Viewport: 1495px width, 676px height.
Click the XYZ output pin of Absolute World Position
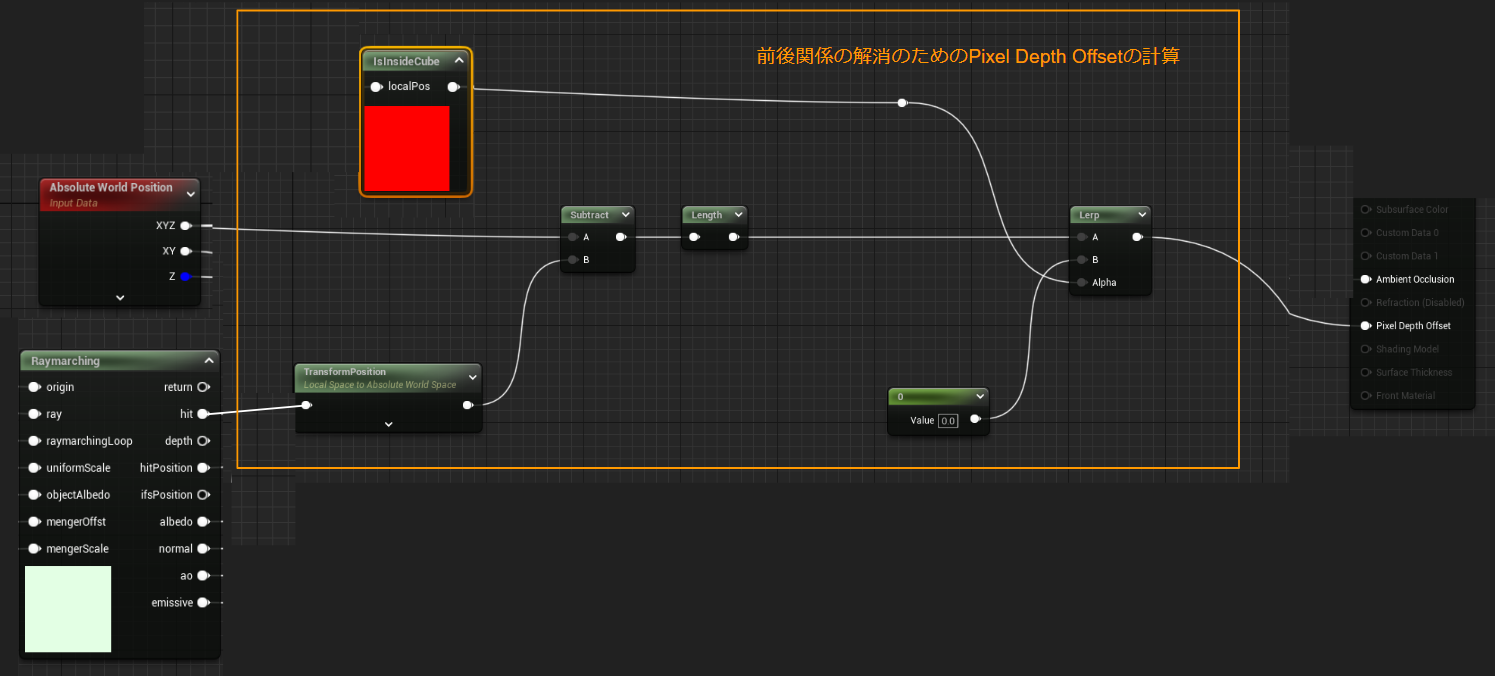185,226
